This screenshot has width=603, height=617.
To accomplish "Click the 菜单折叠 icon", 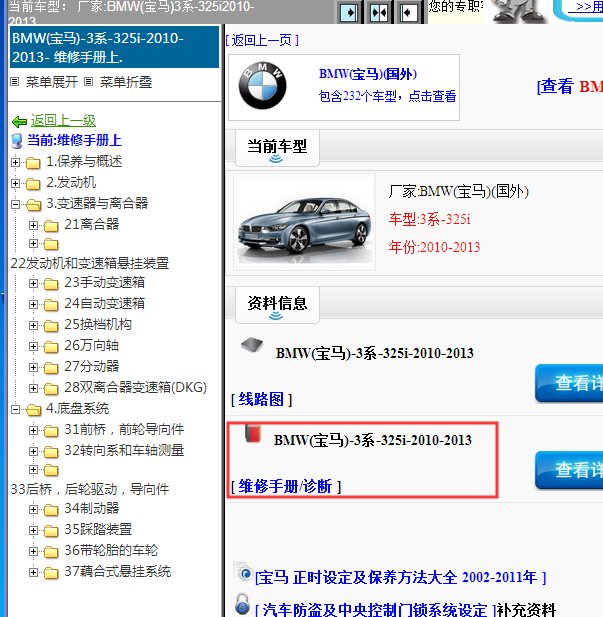I will [x=89, y=82].
